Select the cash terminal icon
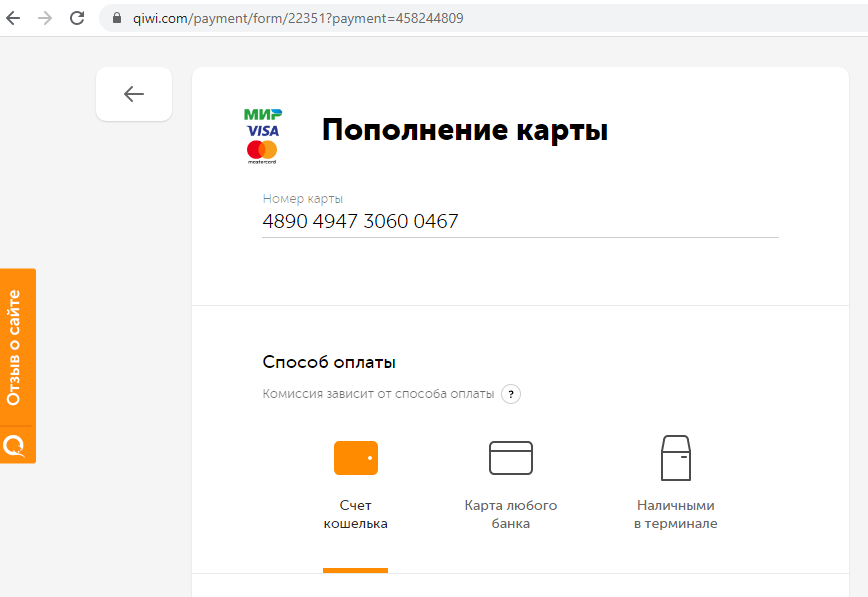868x597 pixels. (675, 458)
